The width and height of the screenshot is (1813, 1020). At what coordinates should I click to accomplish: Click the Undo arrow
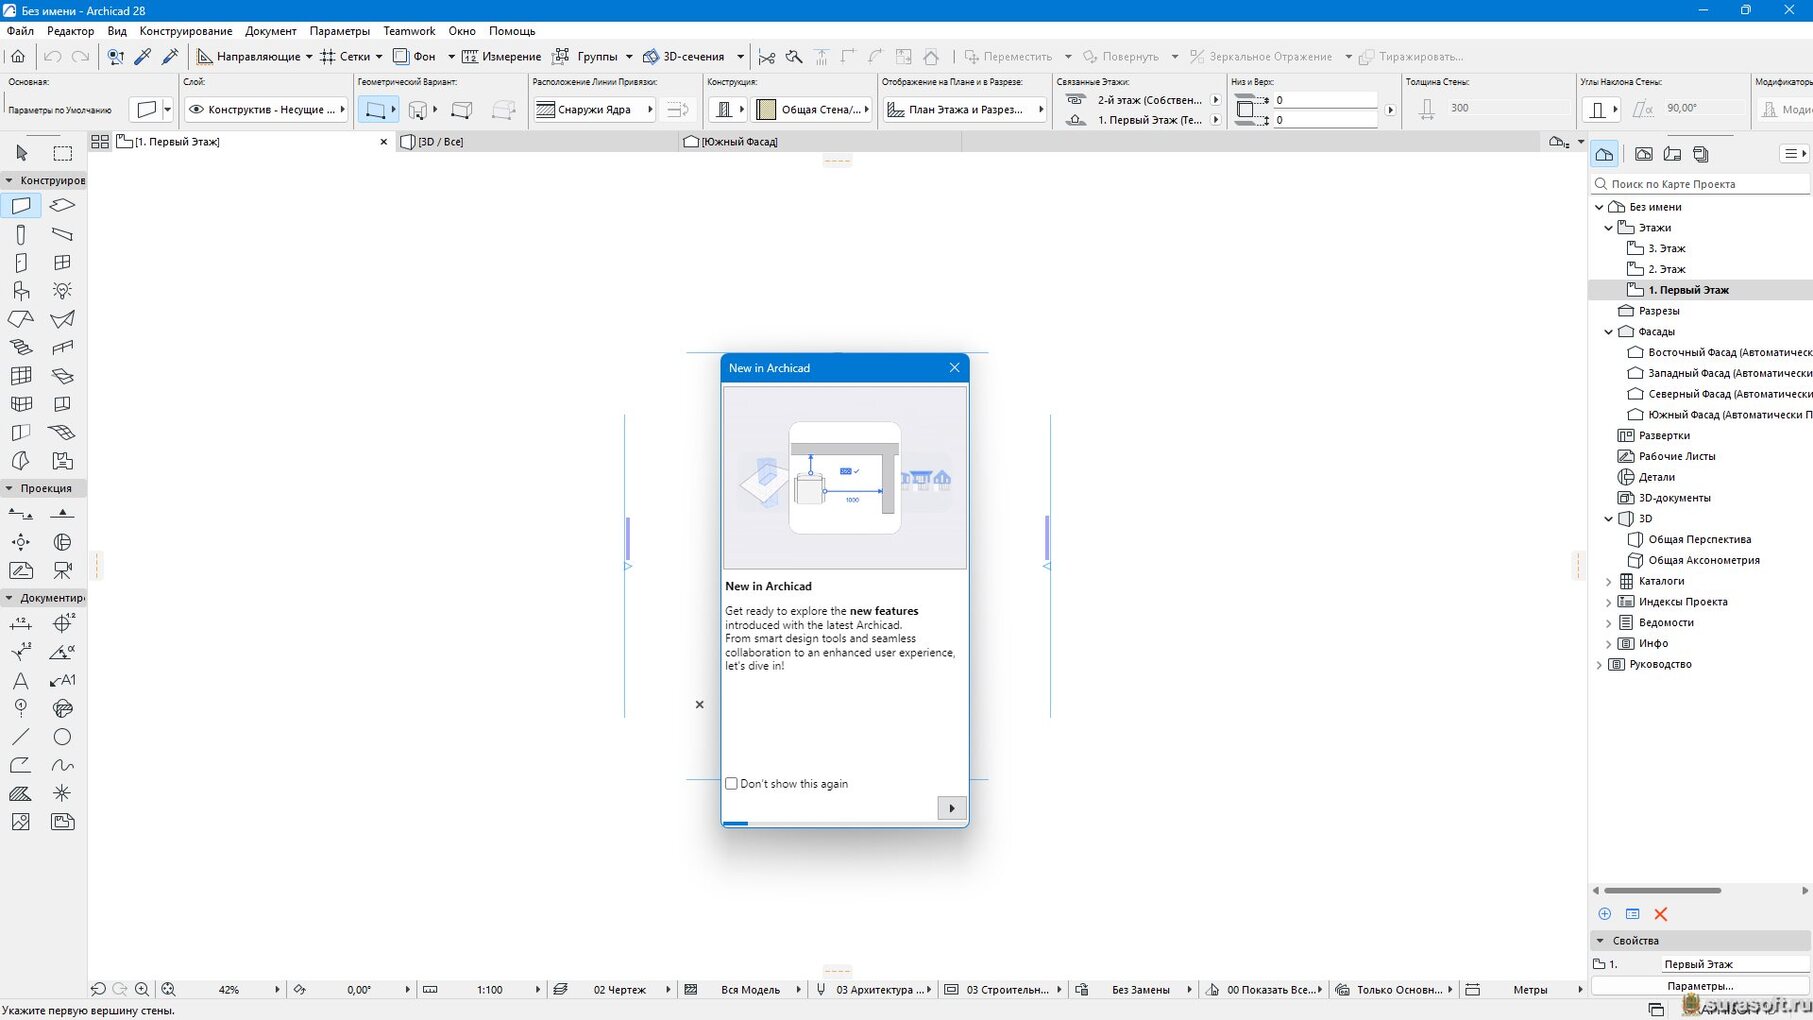(52, 56)
